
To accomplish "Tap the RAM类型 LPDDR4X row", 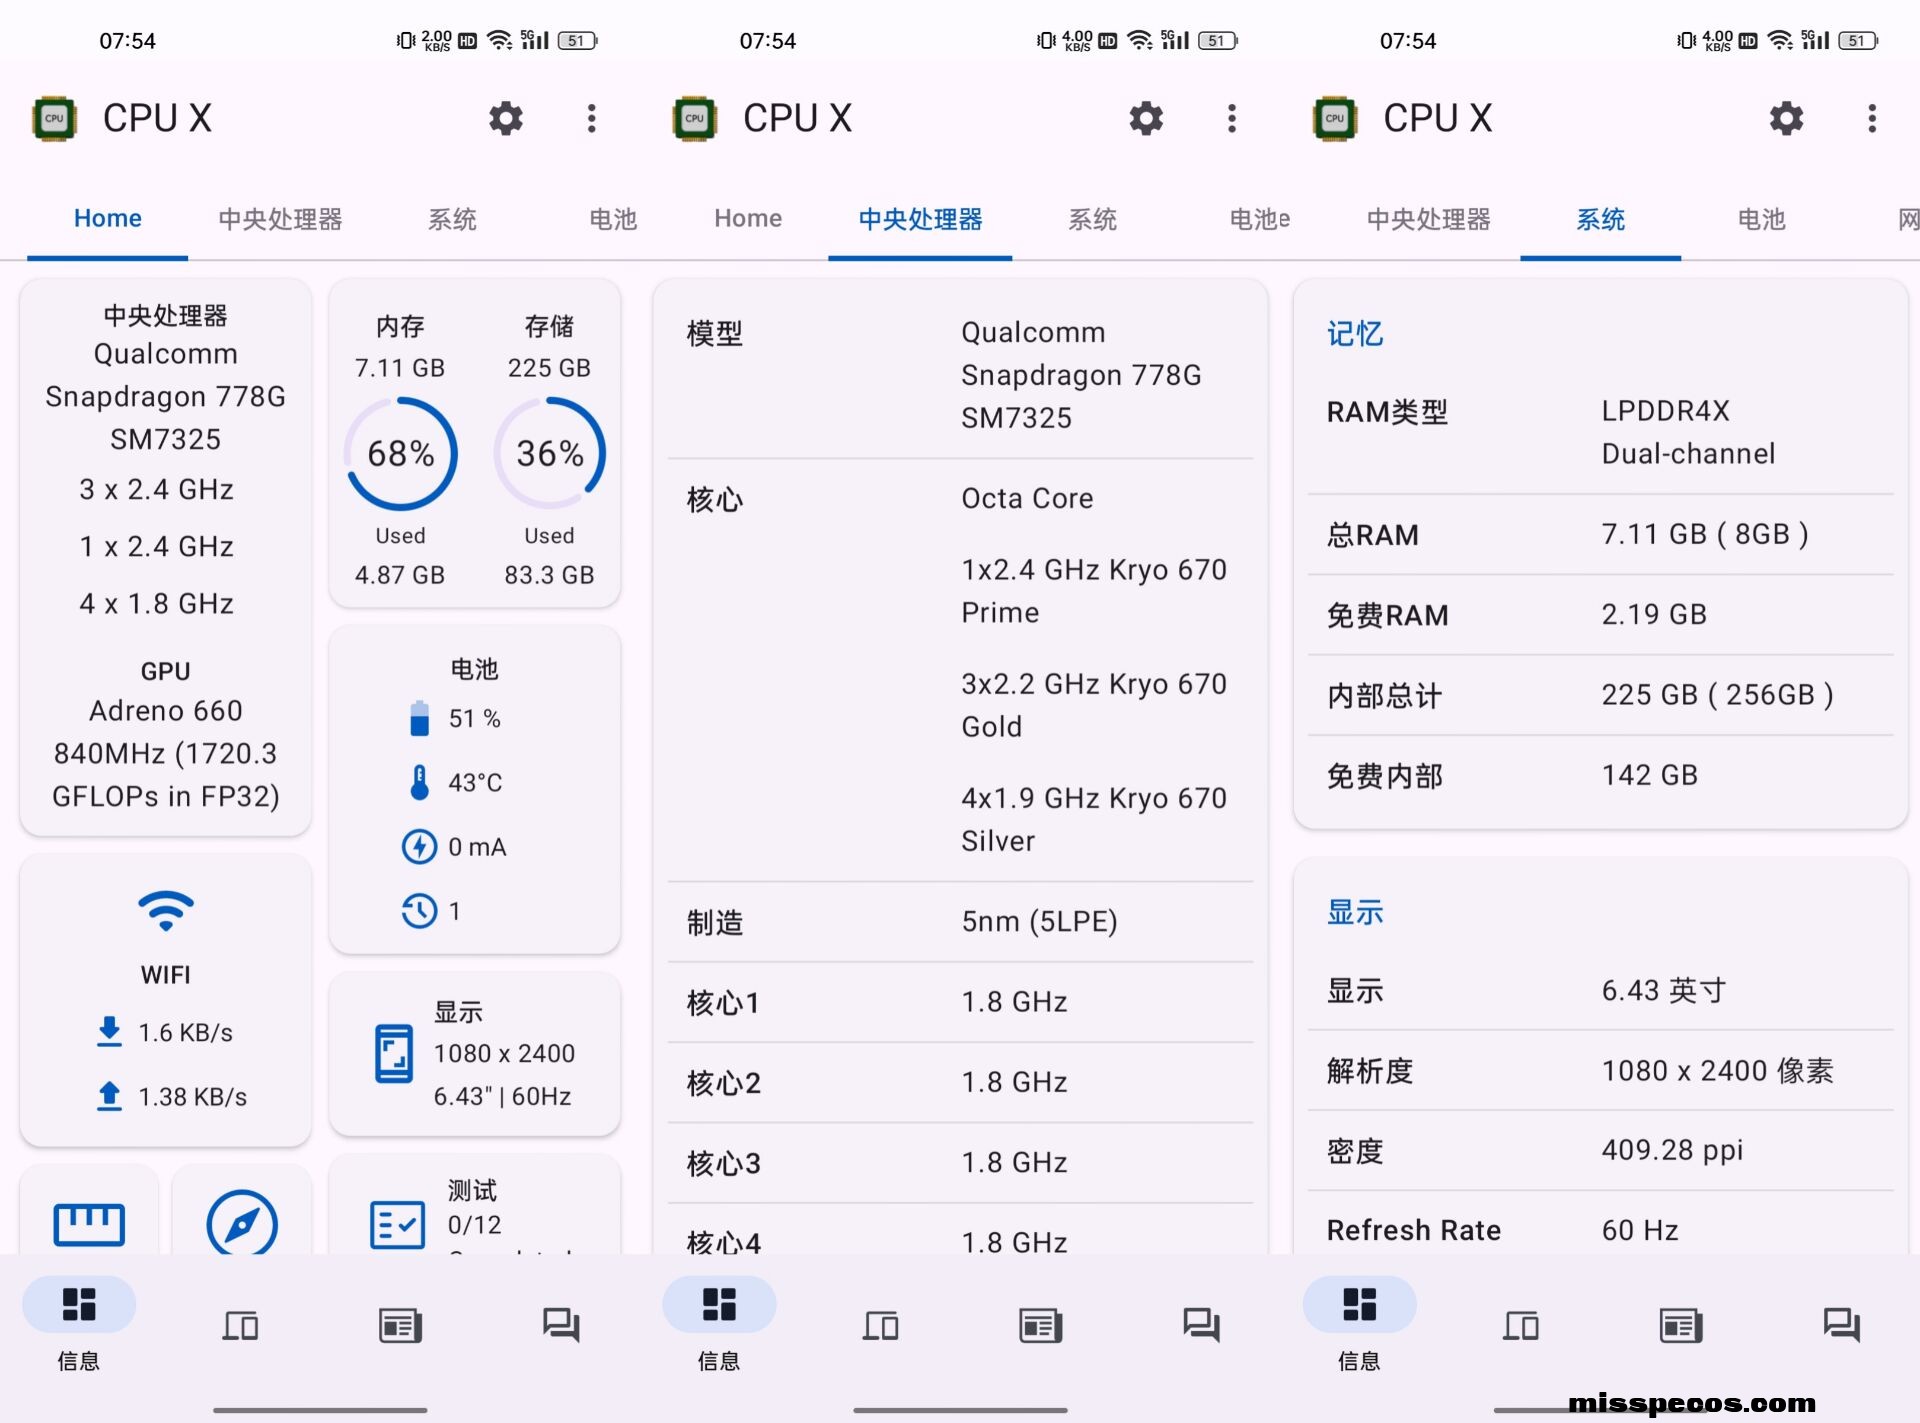I will [x=1600, y=432].
